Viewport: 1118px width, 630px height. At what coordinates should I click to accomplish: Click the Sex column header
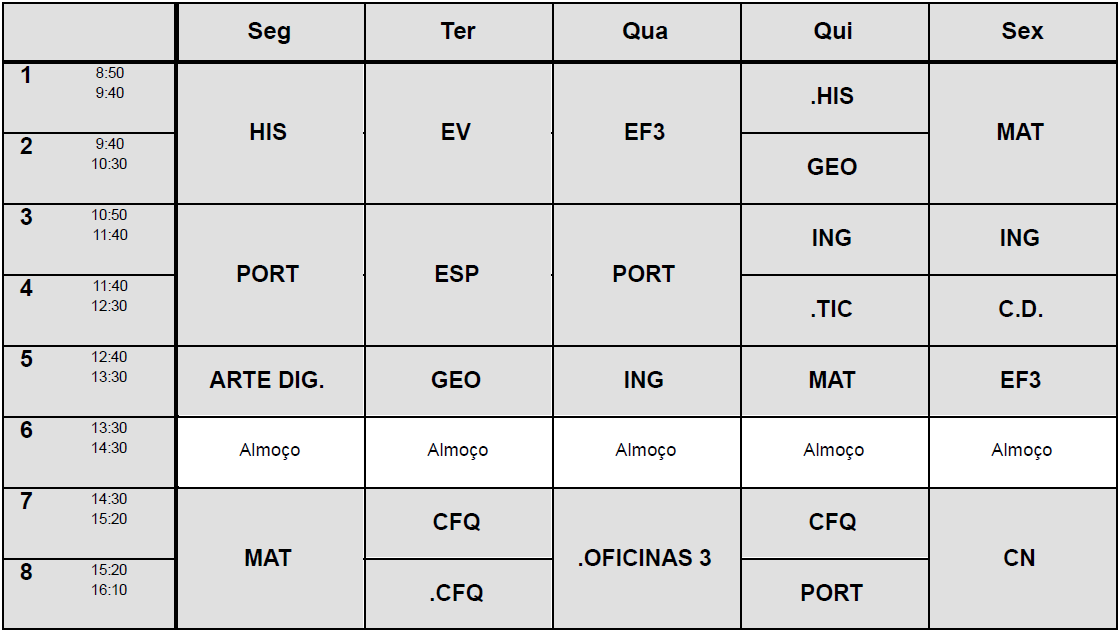1022,32
